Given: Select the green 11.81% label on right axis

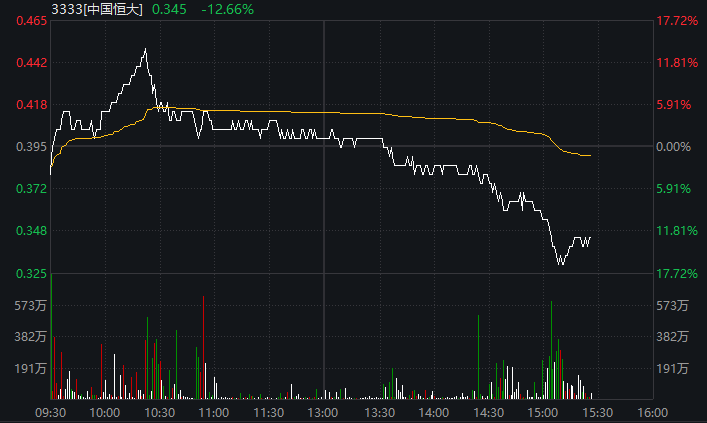Looking at the screenshot, I should pos(677,231).
